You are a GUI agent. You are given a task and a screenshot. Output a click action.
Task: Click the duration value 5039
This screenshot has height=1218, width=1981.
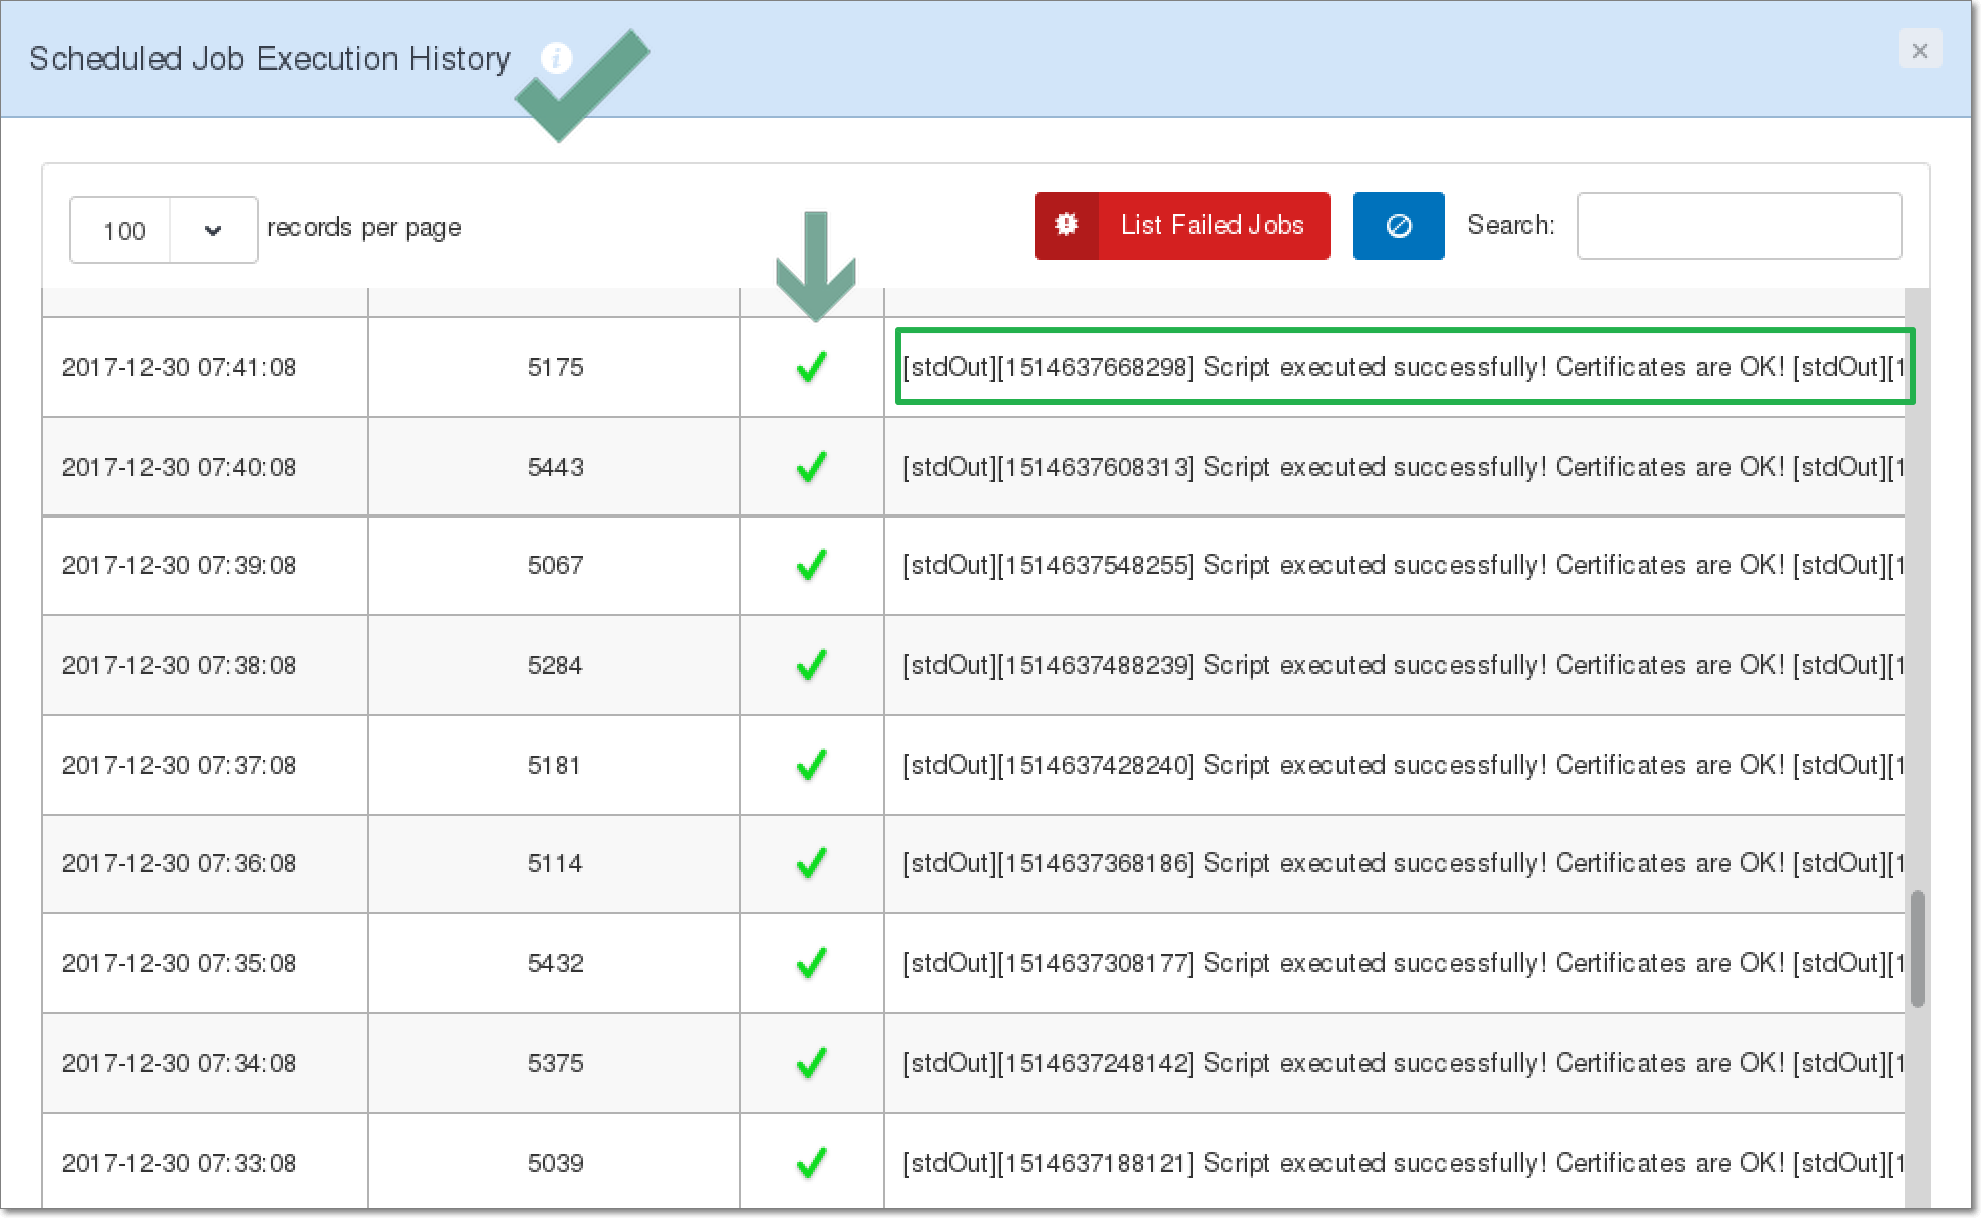pos(555,1163)
